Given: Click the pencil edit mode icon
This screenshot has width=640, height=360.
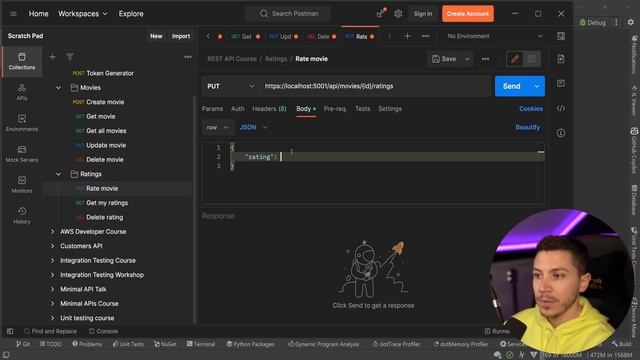Looking at the screenshot, I should coord(515,59).
